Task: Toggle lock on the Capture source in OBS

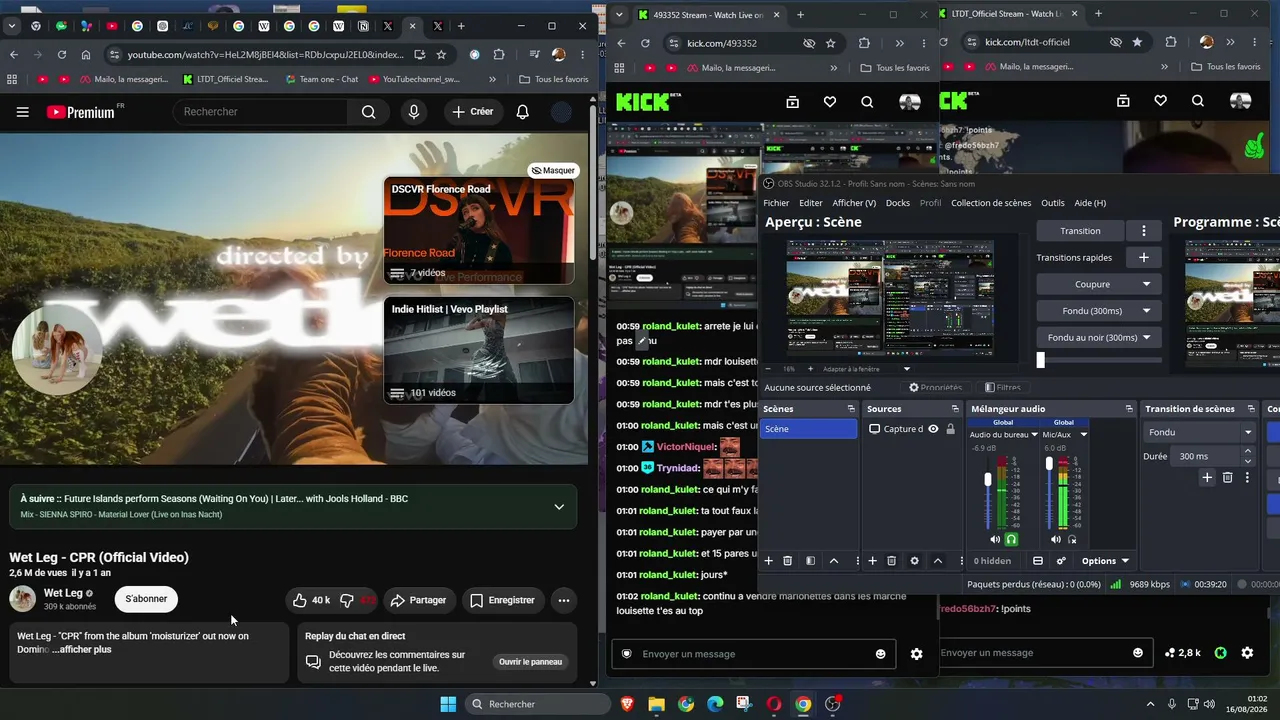Action: pos(950,429)
